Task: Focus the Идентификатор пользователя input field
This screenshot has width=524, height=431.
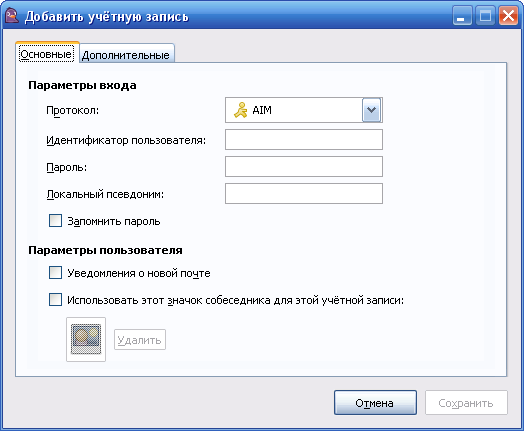Action: [304, 140]
